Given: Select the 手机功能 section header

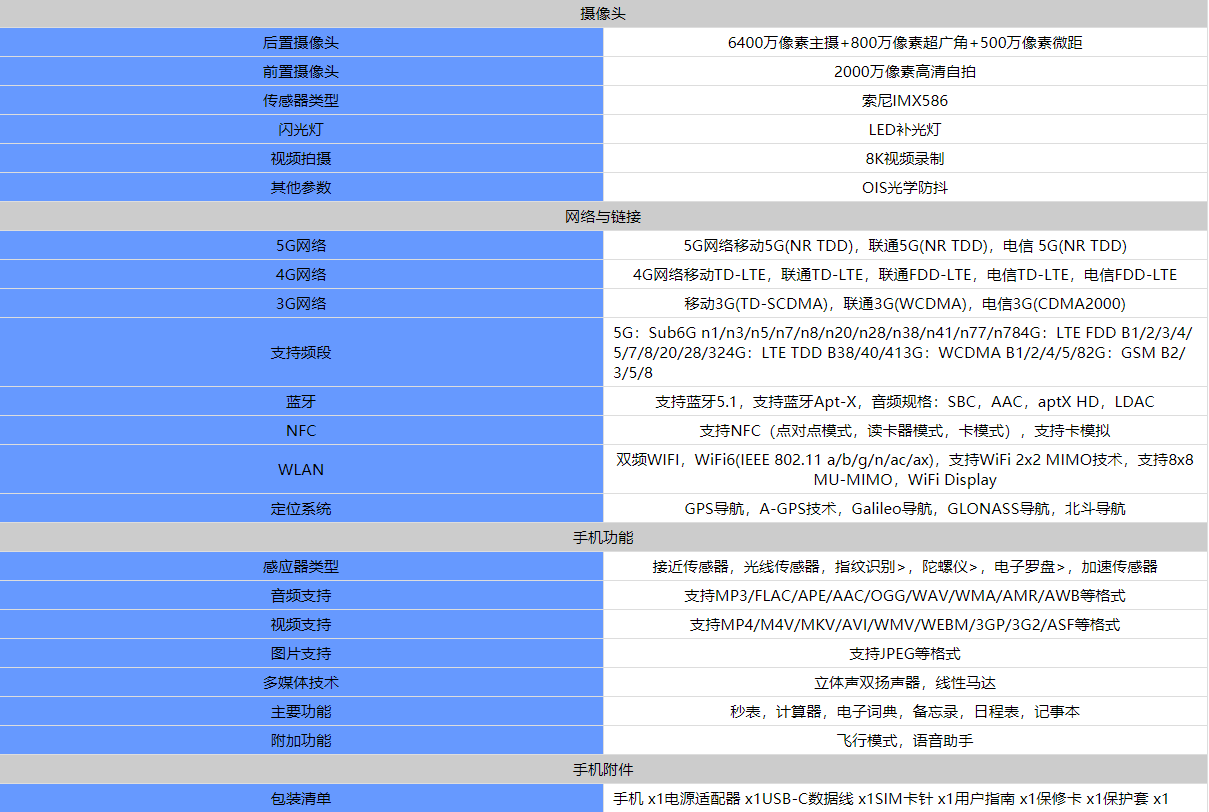Looking at the screenshot, I should [x=604, y=537].
